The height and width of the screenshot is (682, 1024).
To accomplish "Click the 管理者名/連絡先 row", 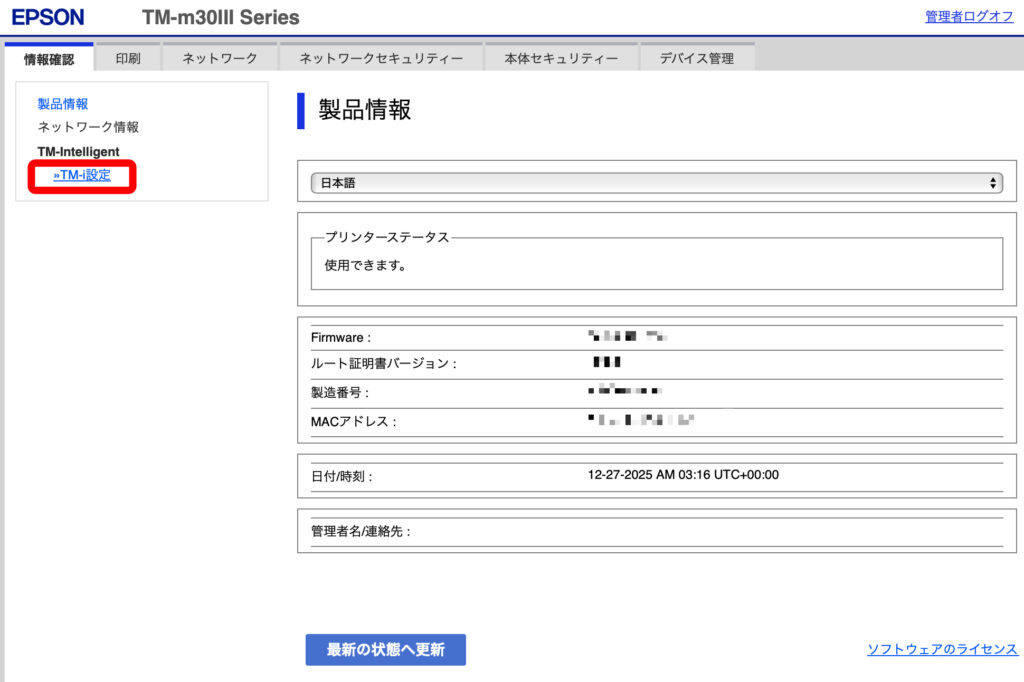I will coord(361,532).
